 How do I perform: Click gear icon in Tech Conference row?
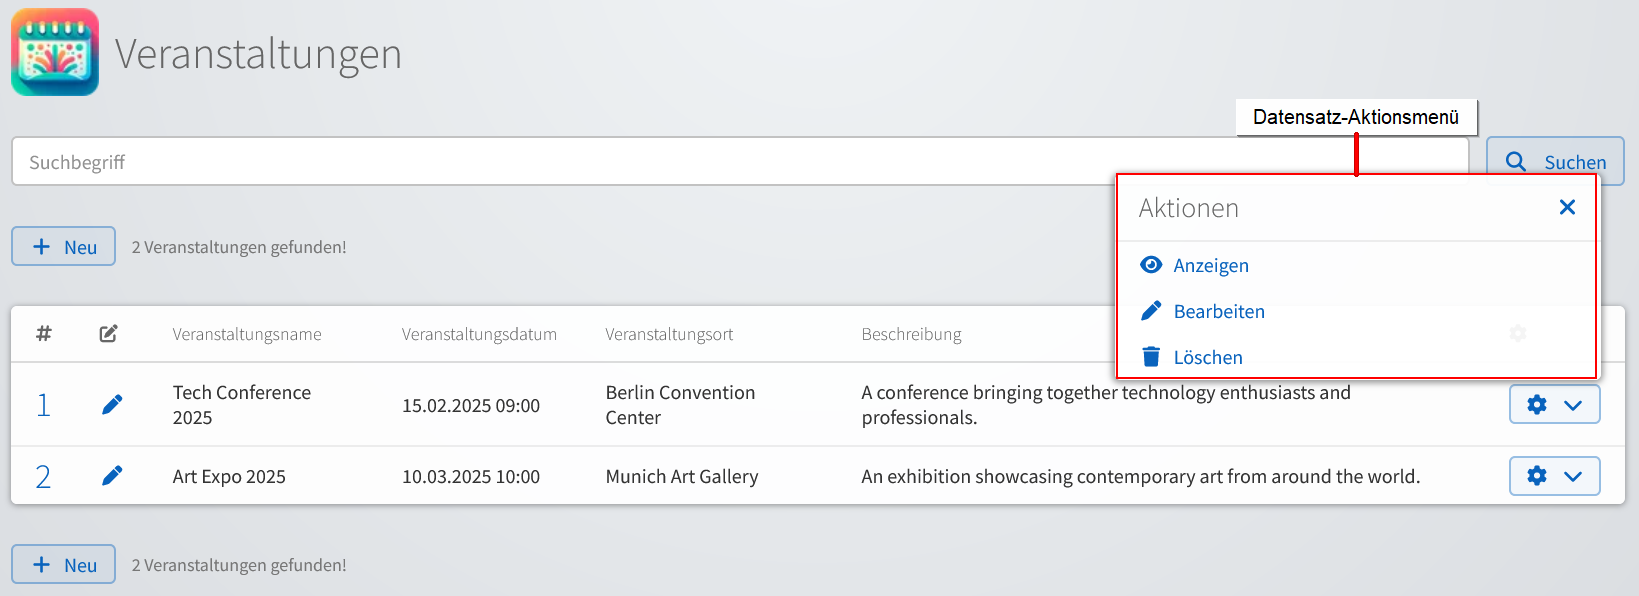[1537, 405]
